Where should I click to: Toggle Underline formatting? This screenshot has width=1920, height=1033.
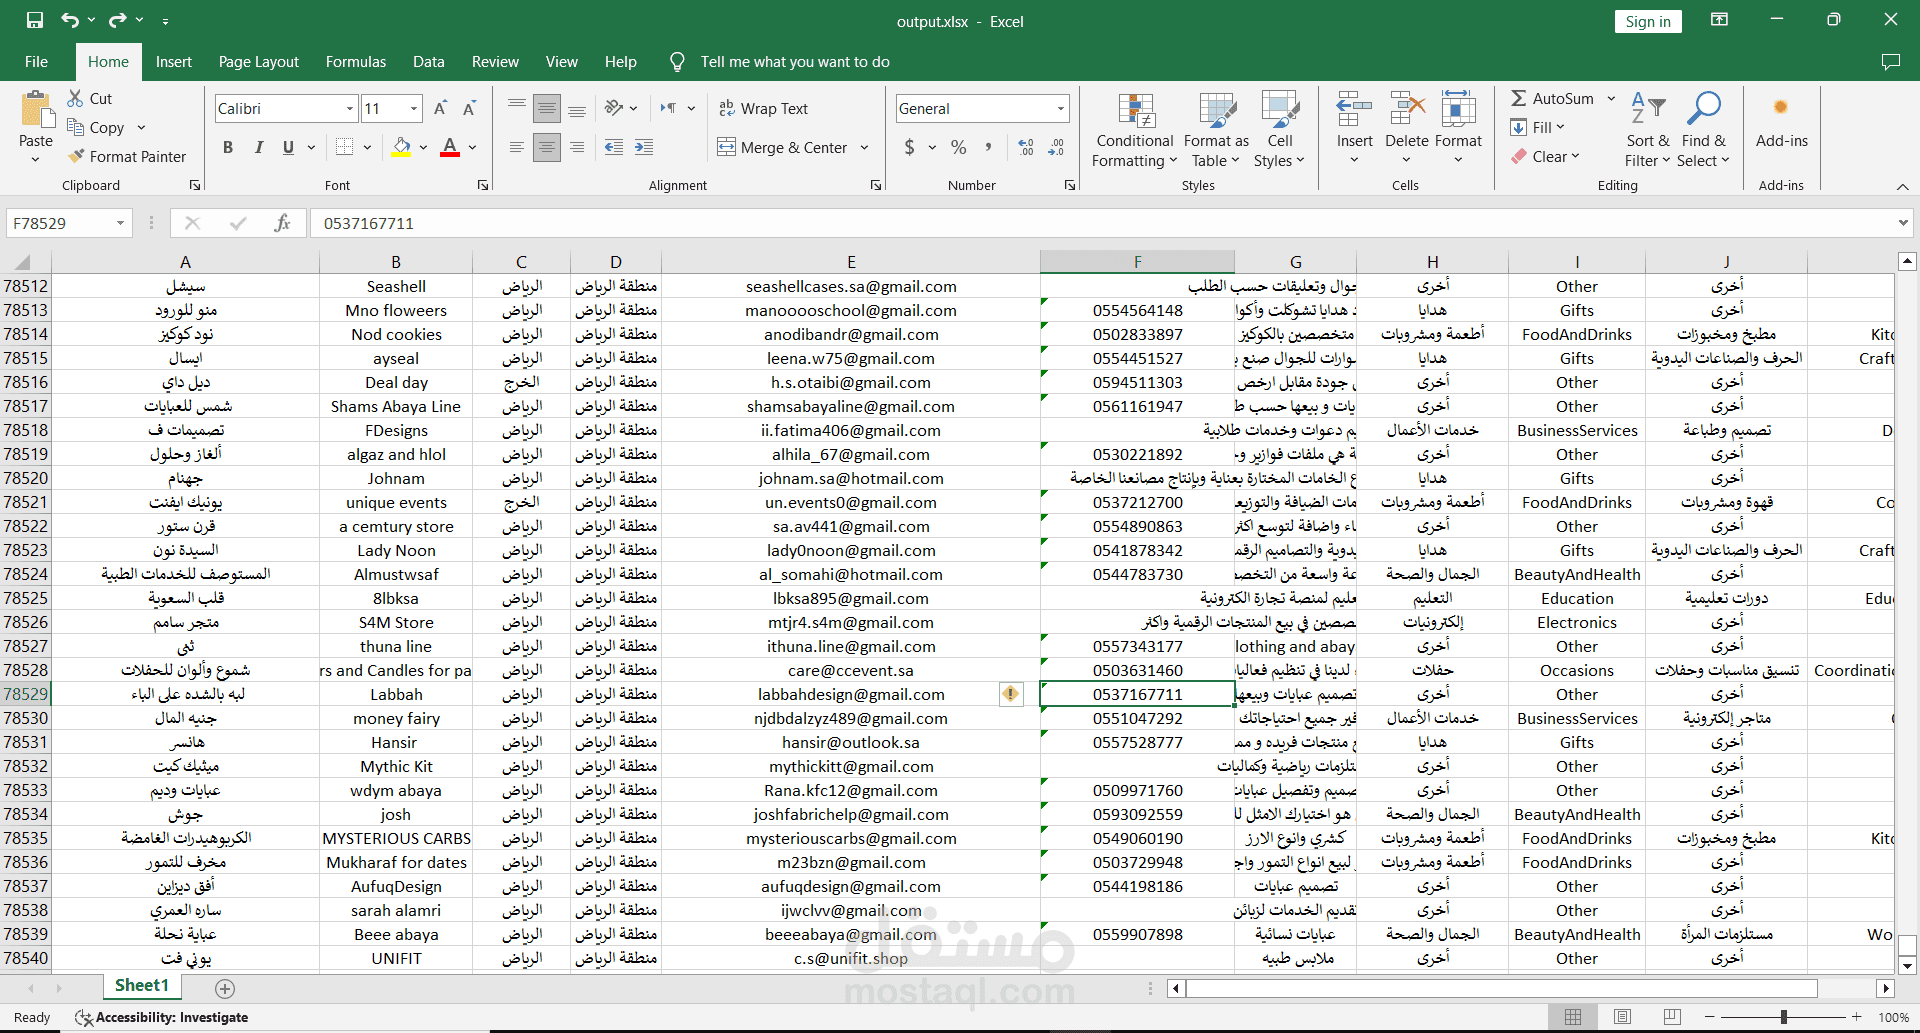(288, 147)
